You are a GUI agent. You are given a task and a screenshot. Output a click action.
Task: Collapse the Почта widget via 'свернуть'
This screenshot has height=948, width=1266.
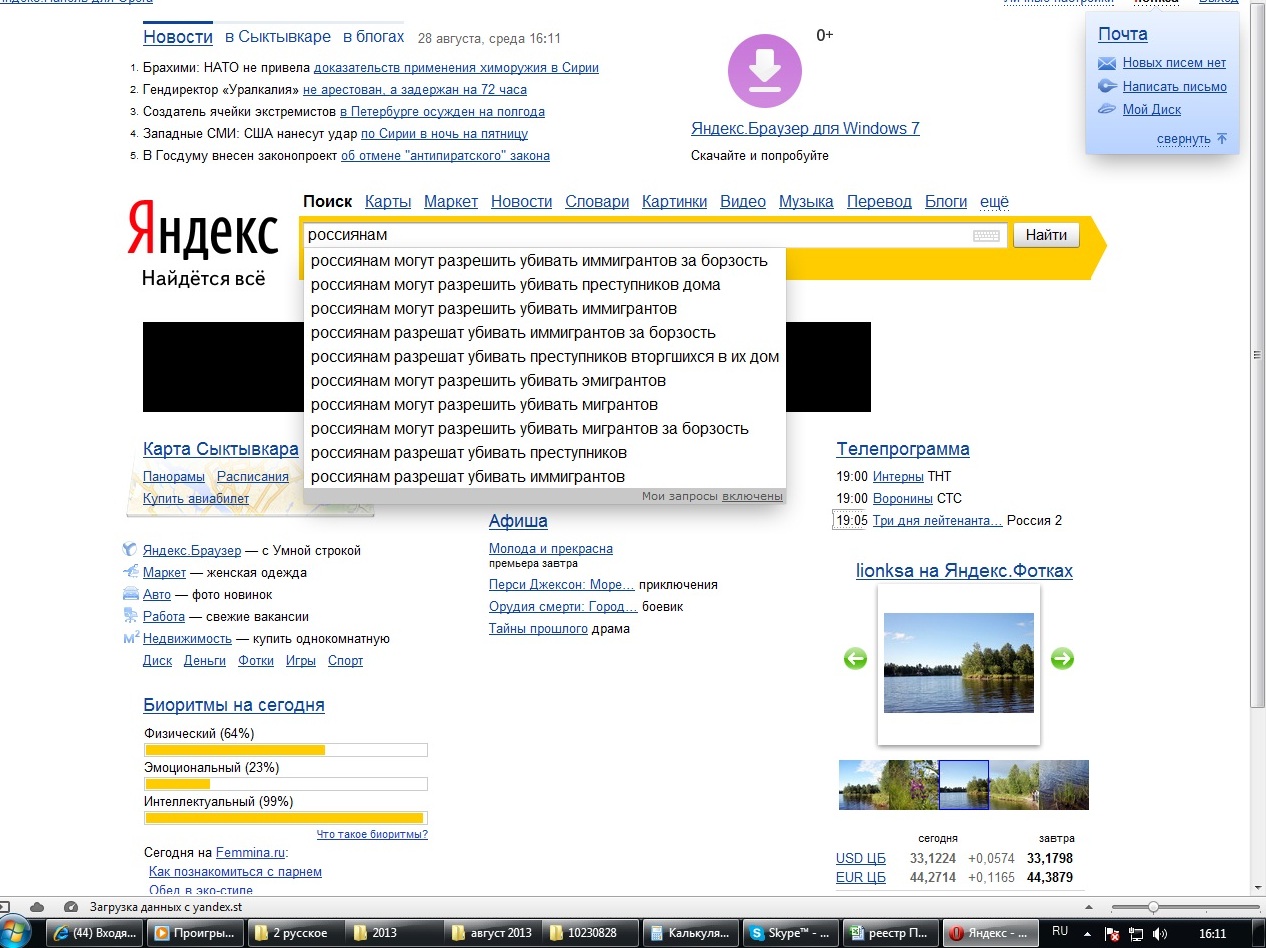pyautogui.click(x=1184, y=139)
